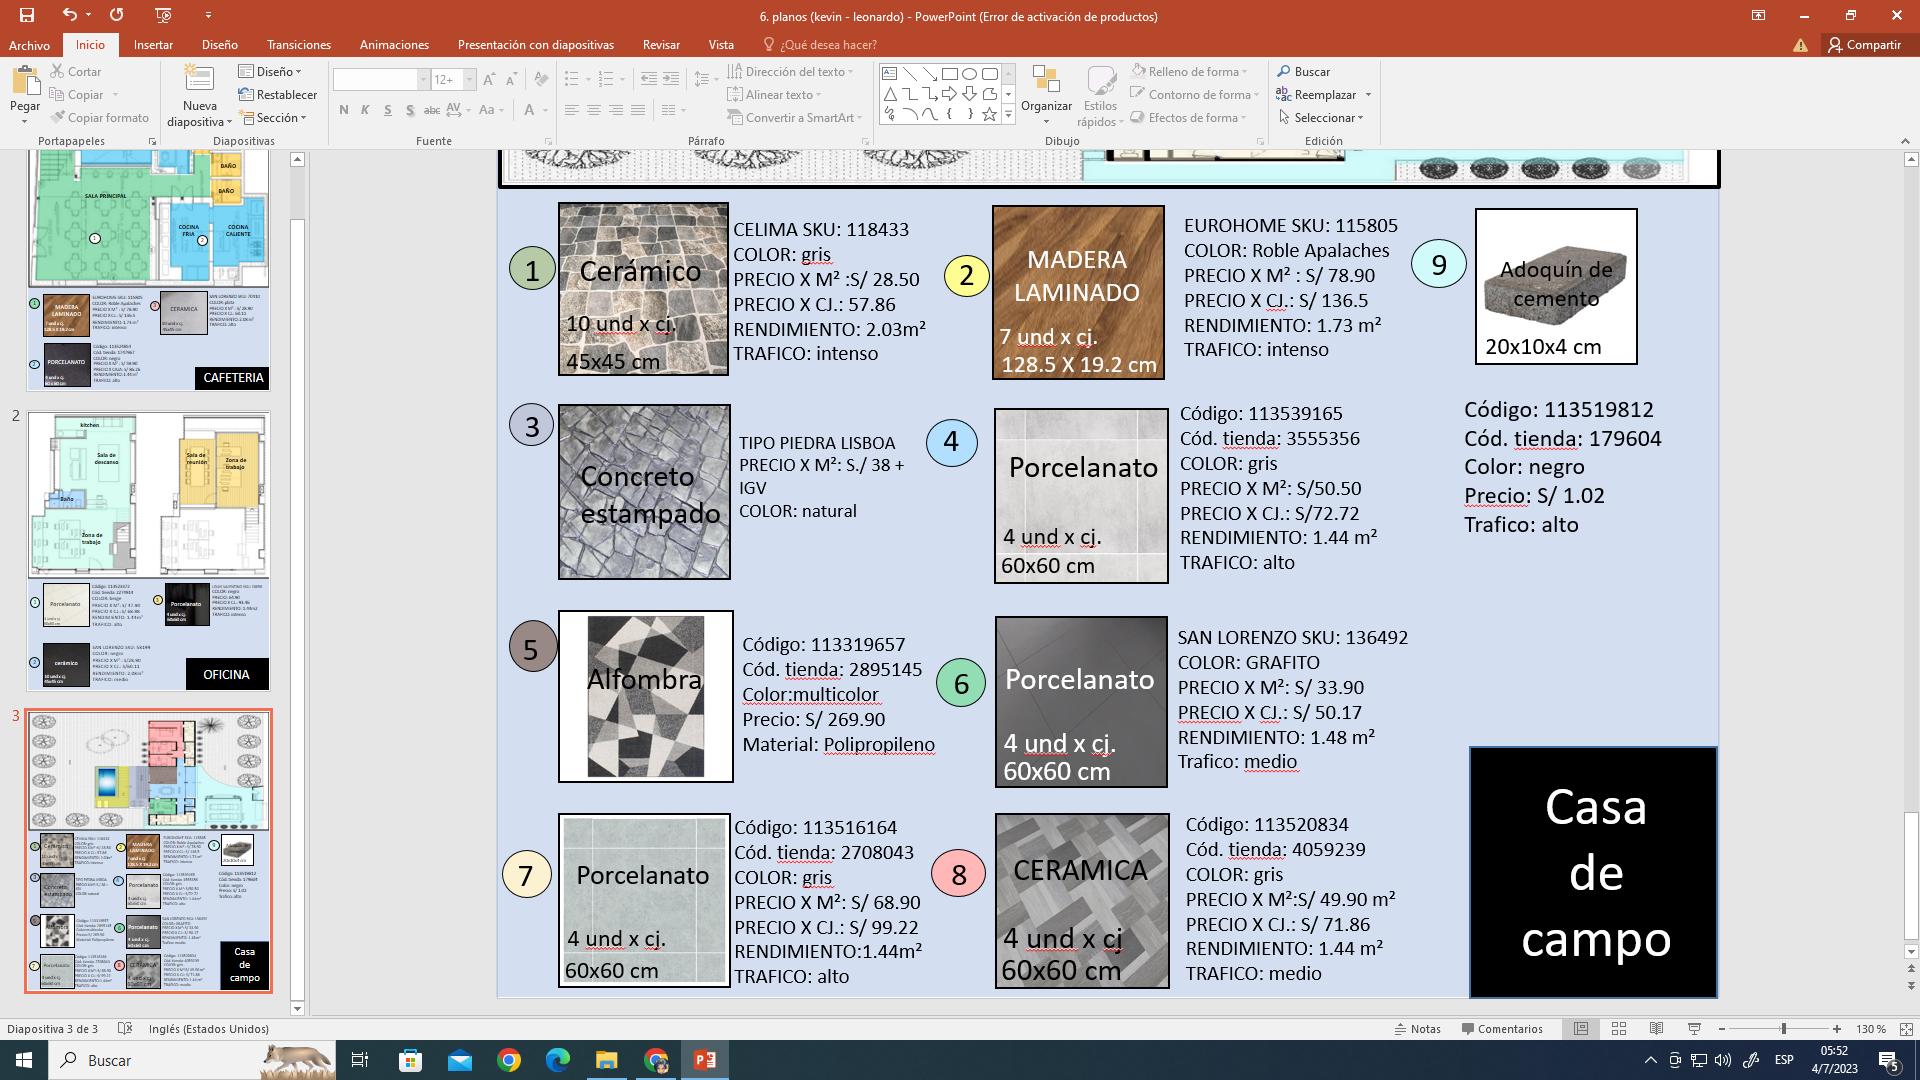
Task: Open reading view from status bar
Action: tap(1656, 1029)
